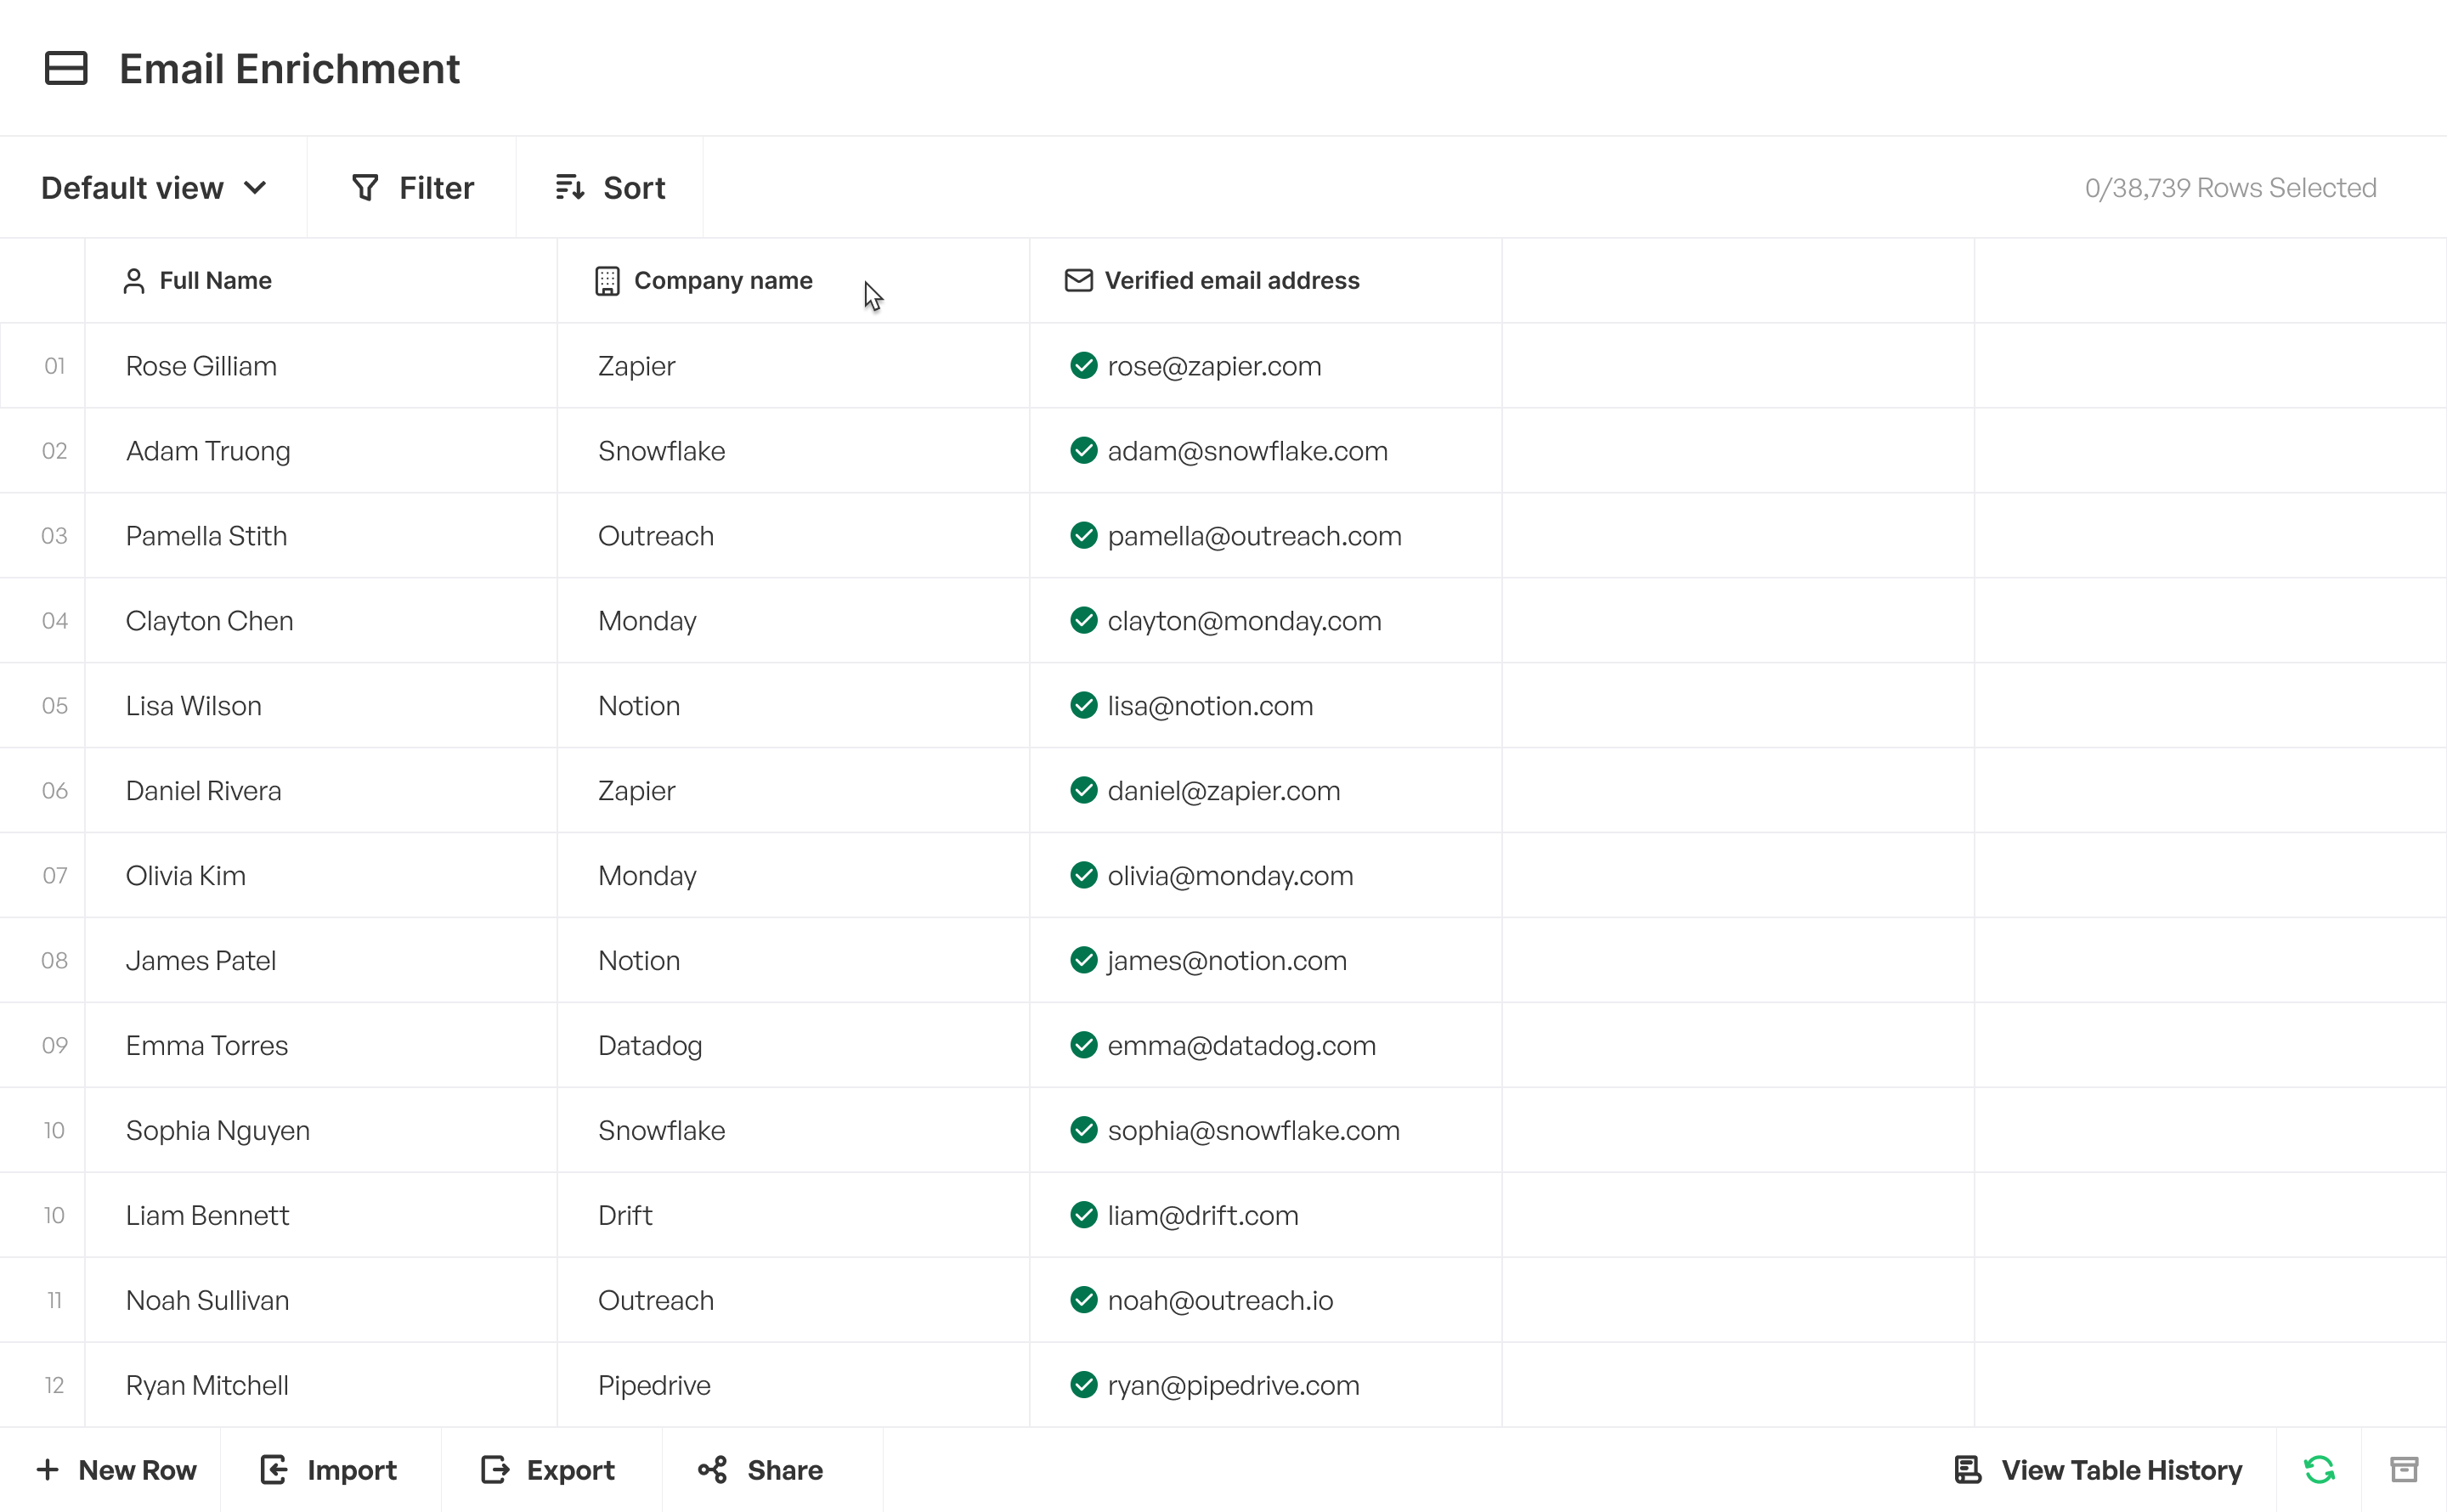Select the Filter menu option
Screen dimensions: 2447x1512
pos(414,187)
